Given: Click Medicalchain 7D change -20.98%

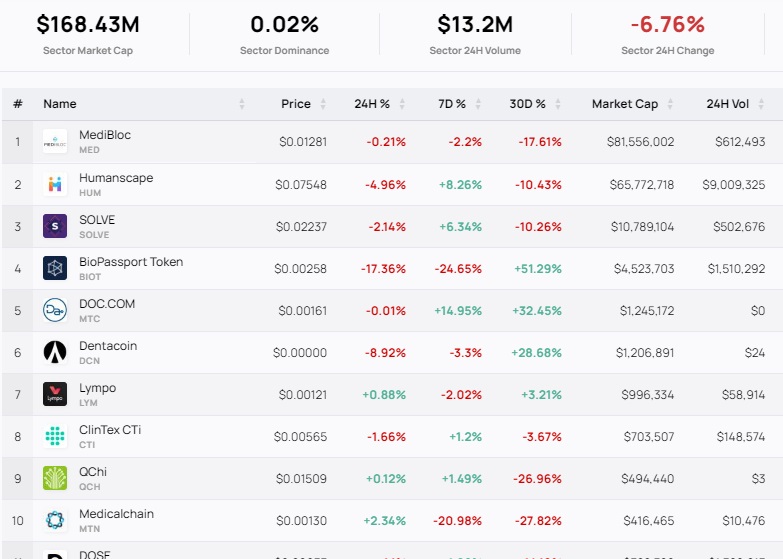Looking at the screenshot, I should [x=457, y=521].
